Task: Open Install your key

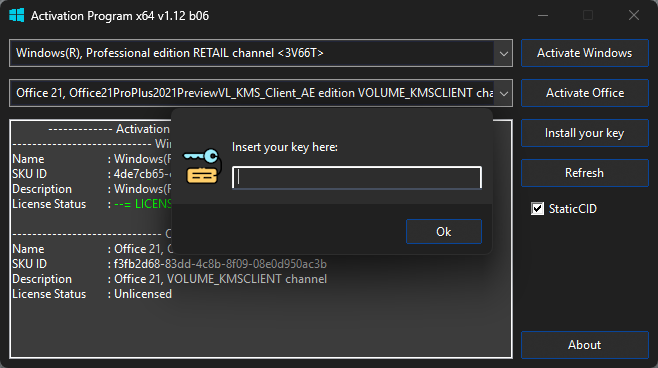Action: (x=585, y=133)
